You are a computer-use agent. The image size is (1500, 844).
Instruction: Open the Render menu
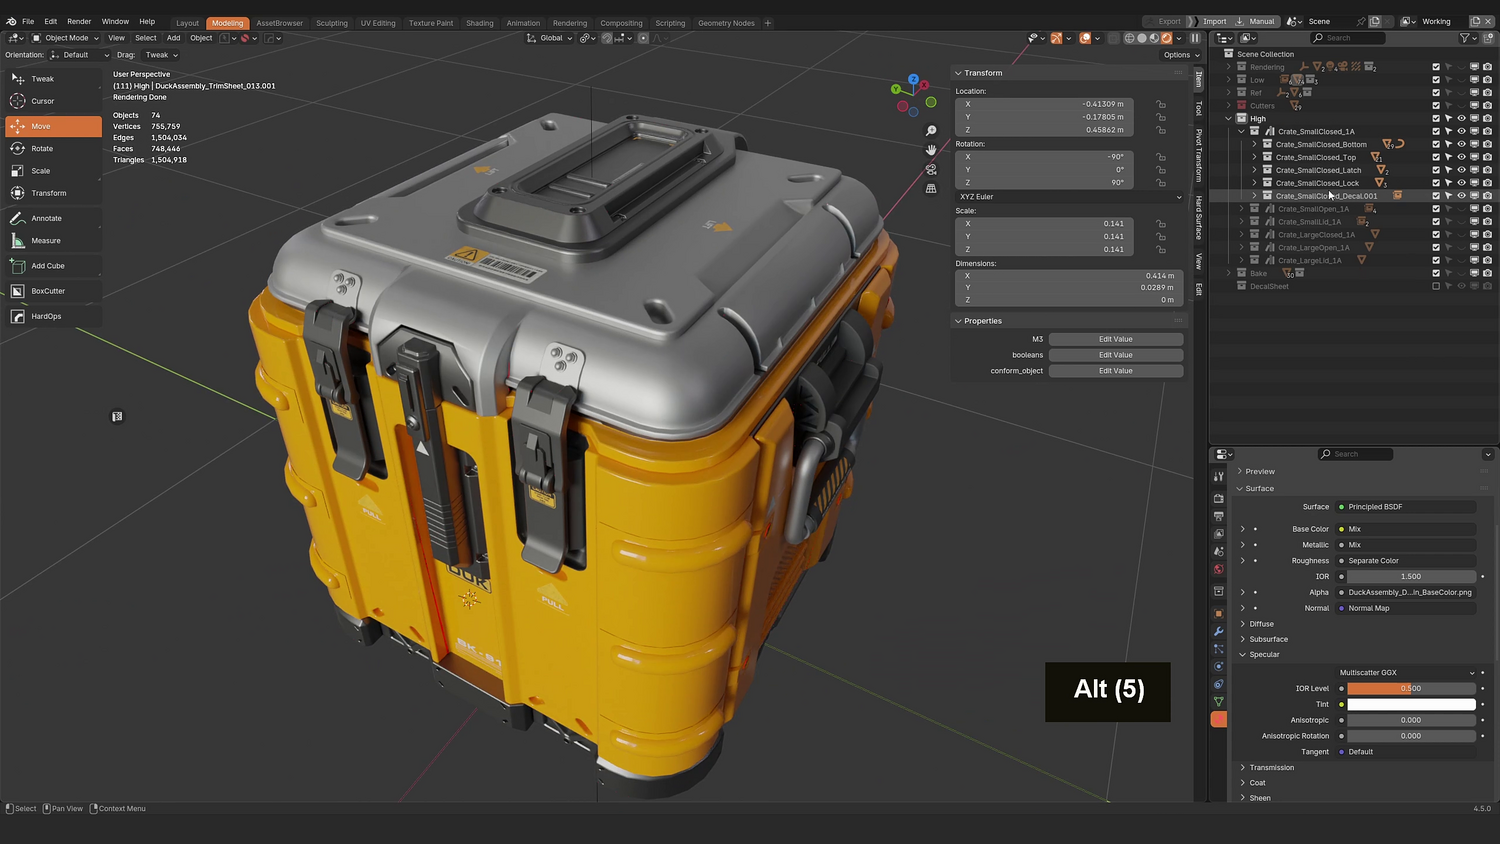(79, 21)
